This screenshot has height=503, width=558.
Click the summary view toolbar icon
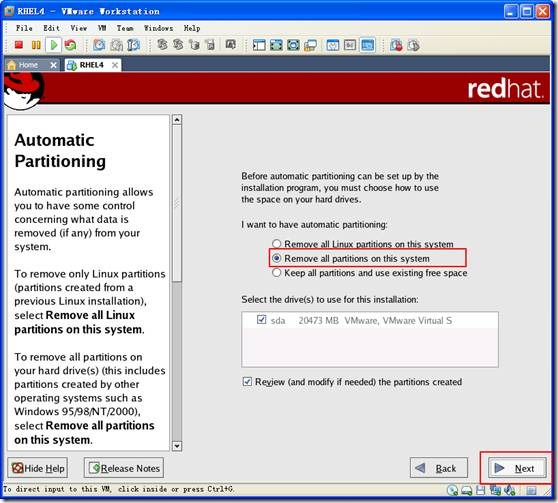[333, 45]
